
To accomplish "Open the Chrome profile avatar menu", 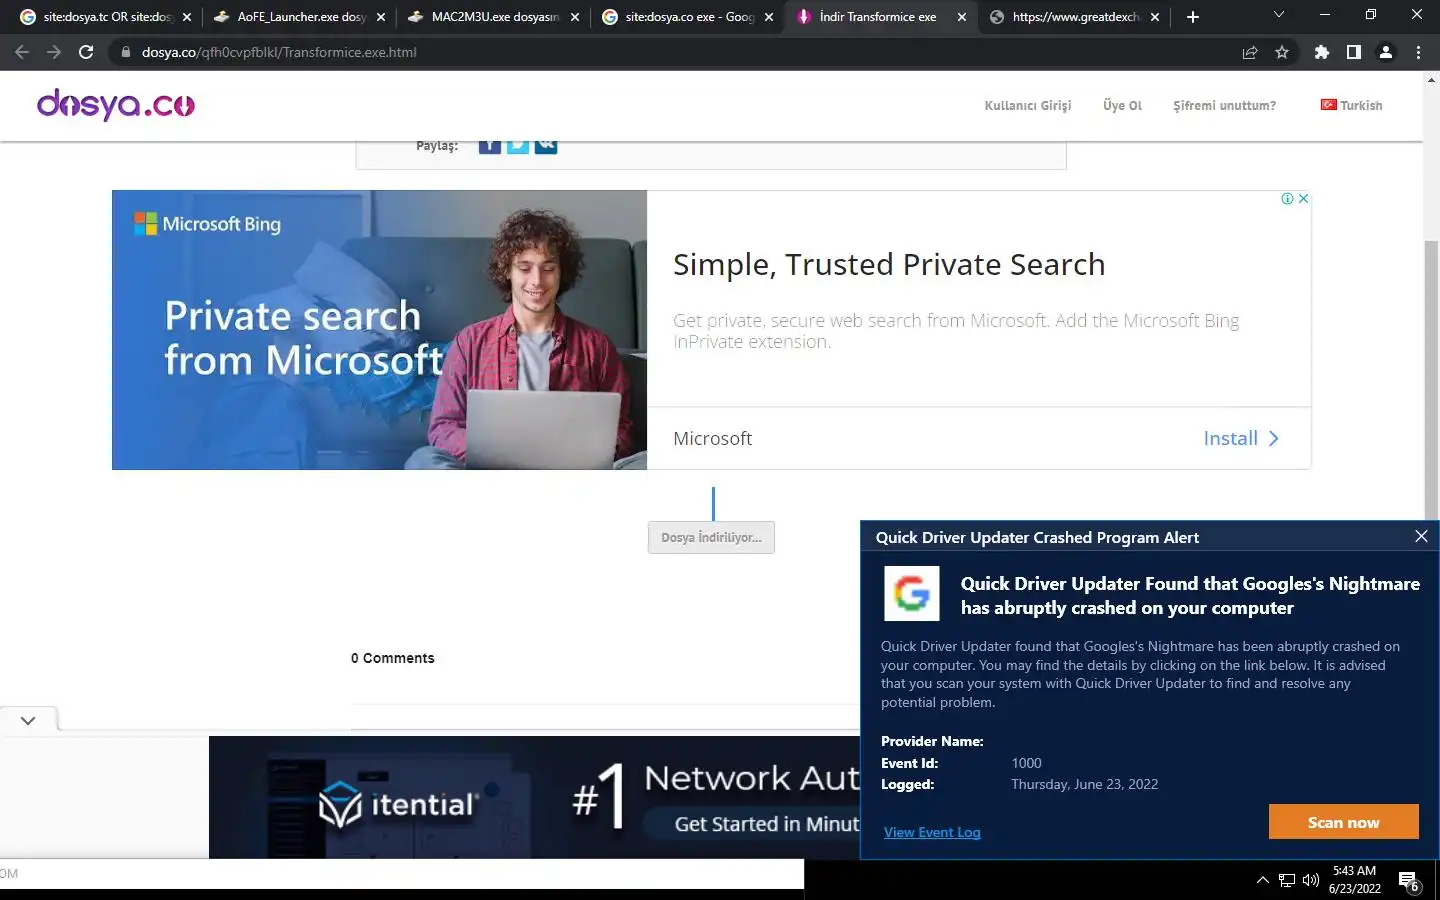I will 1386,52.
